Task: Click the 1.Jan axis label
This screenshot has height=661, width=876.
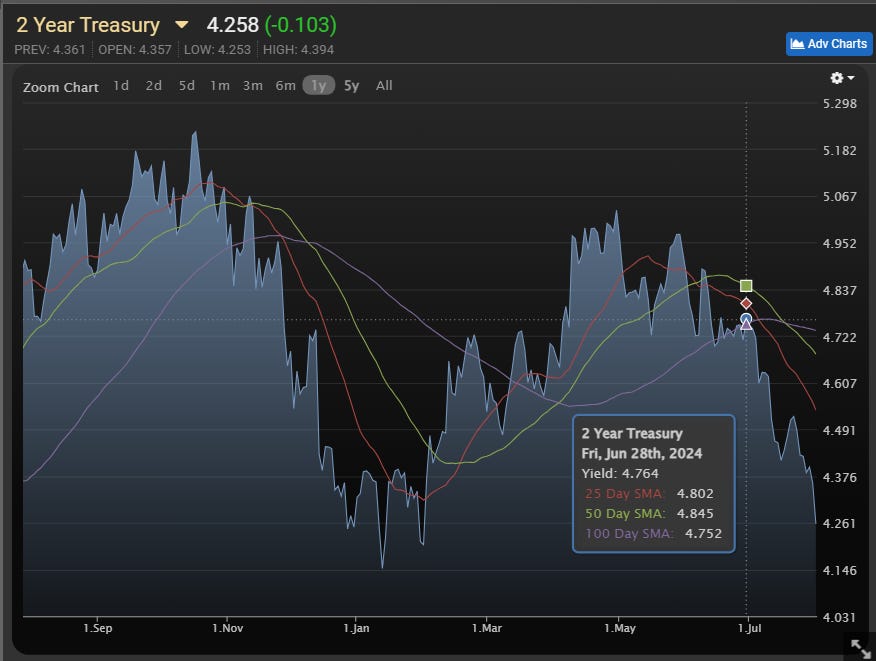Action: click(x=356, y=628)
